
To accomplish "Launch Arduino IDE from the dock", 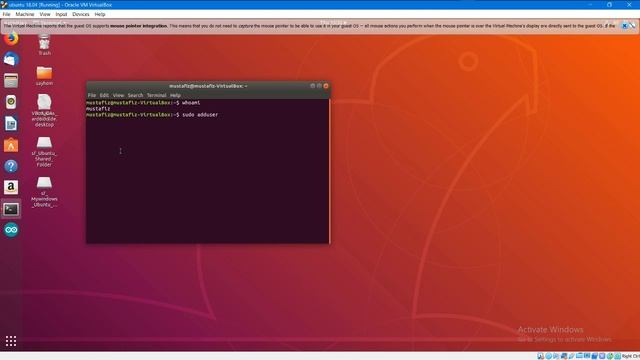I will coord(11,230).
